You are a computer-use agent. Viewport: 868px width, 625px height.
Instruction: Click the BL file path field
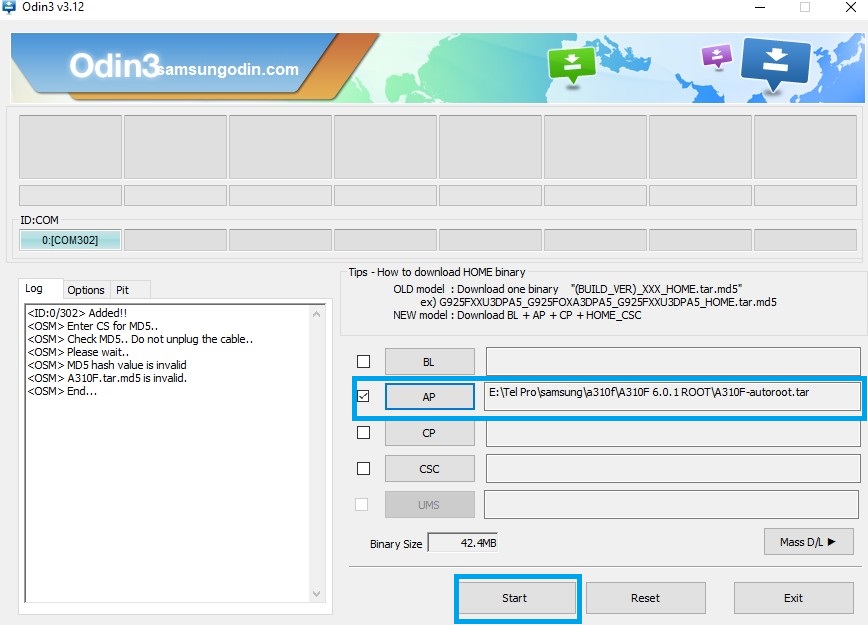pyautogui.click(x=673, y=361)
